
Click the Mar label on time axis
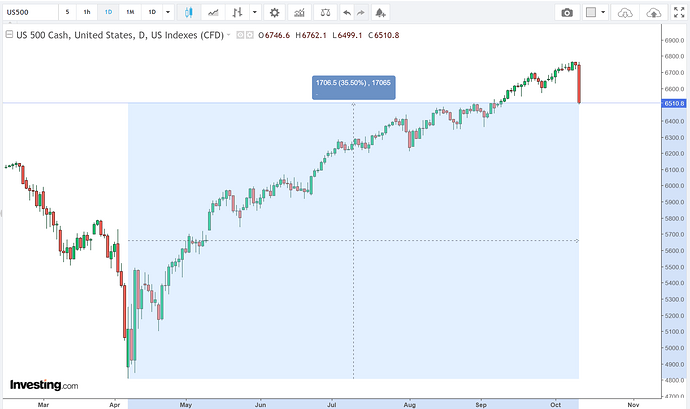43,405
